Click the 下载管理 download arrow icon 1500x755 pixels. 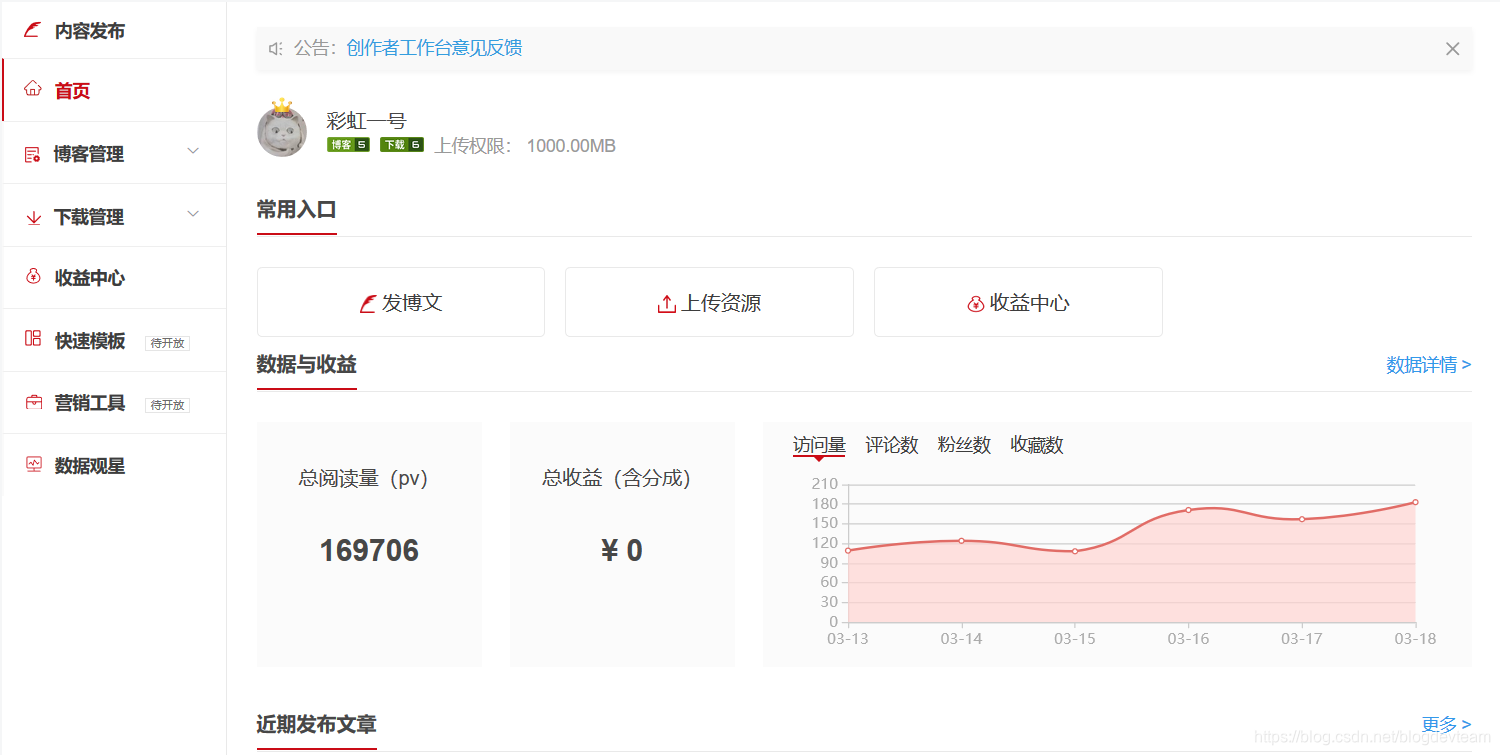33,217
